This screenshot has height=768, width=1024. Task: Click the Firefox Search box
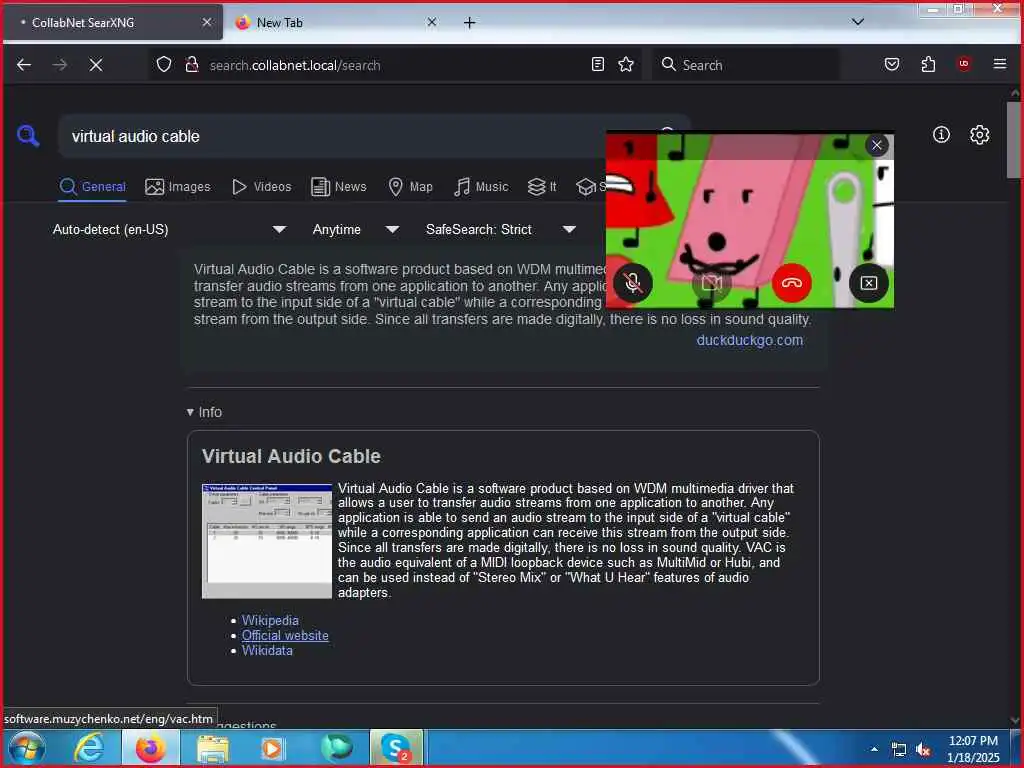coord(744,65)
